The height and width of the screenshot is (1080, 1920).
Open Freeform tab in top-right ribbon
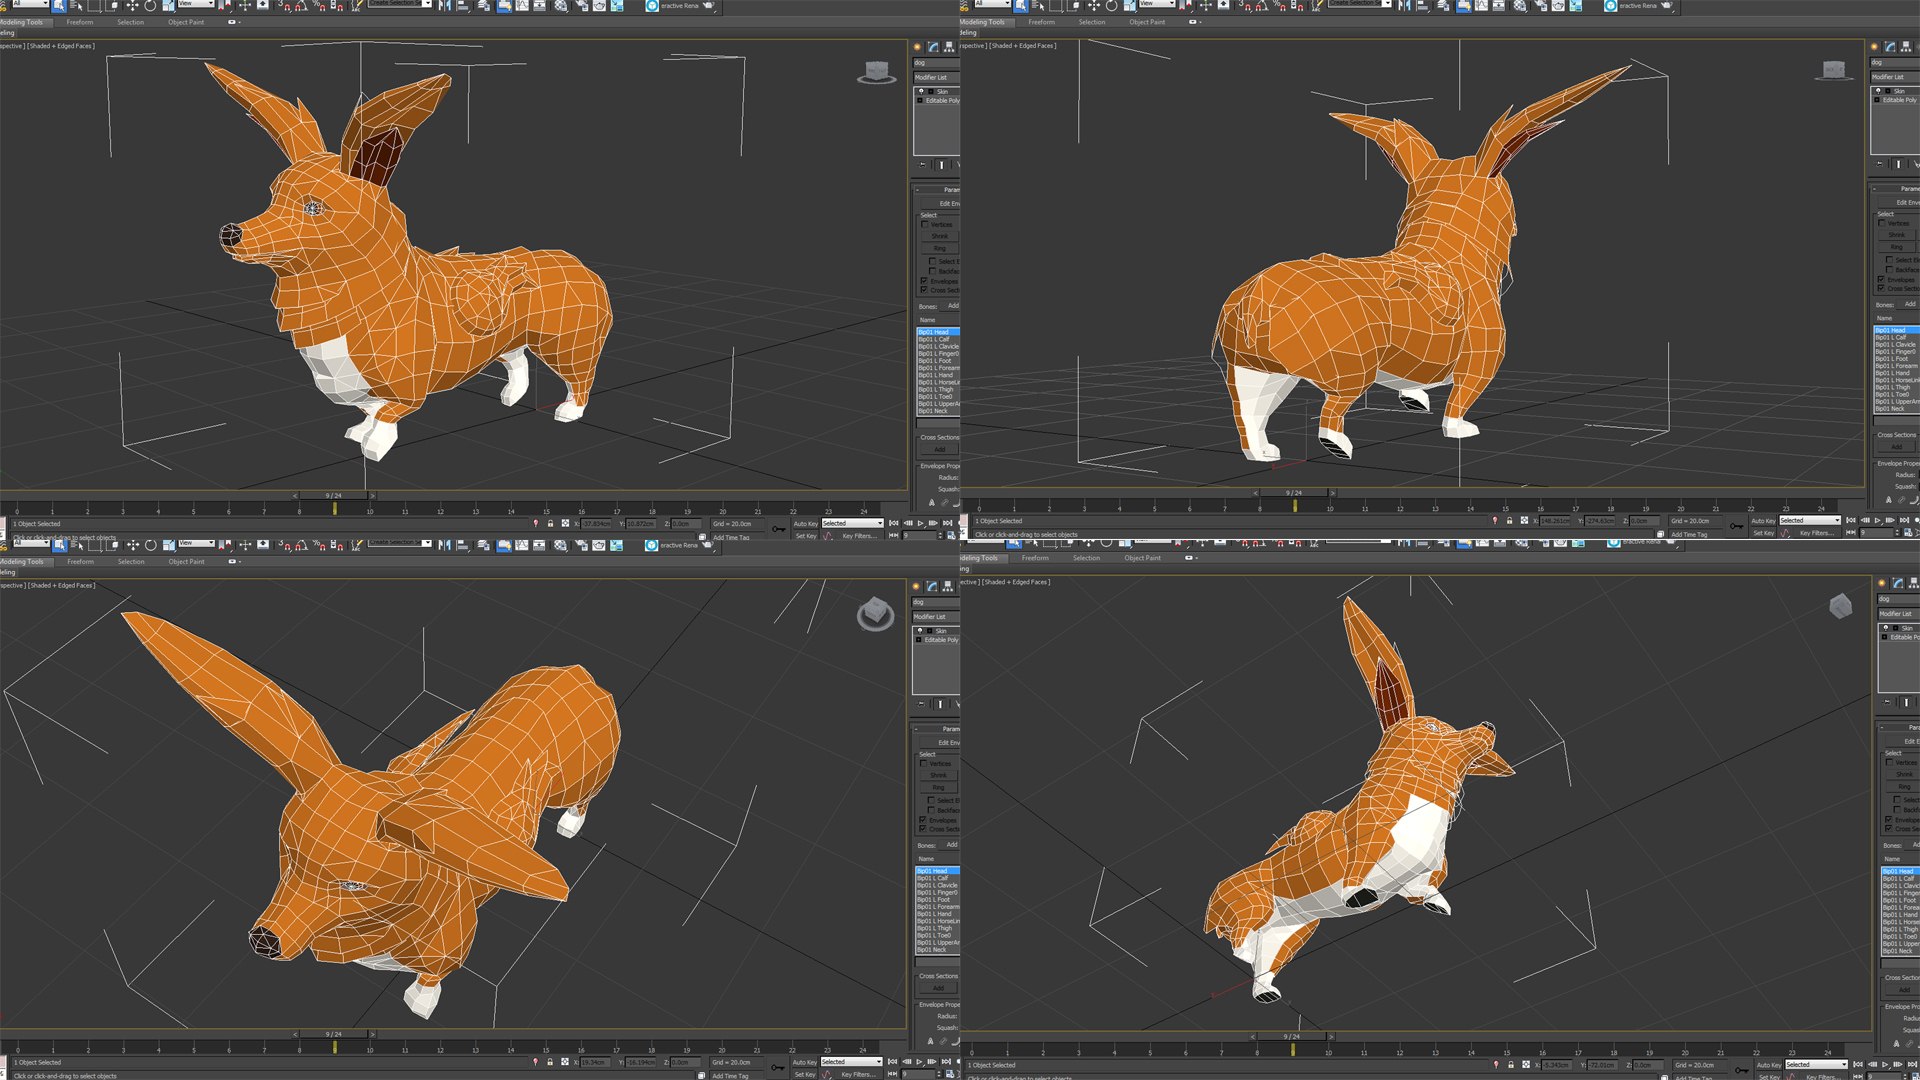(1041, 22)
